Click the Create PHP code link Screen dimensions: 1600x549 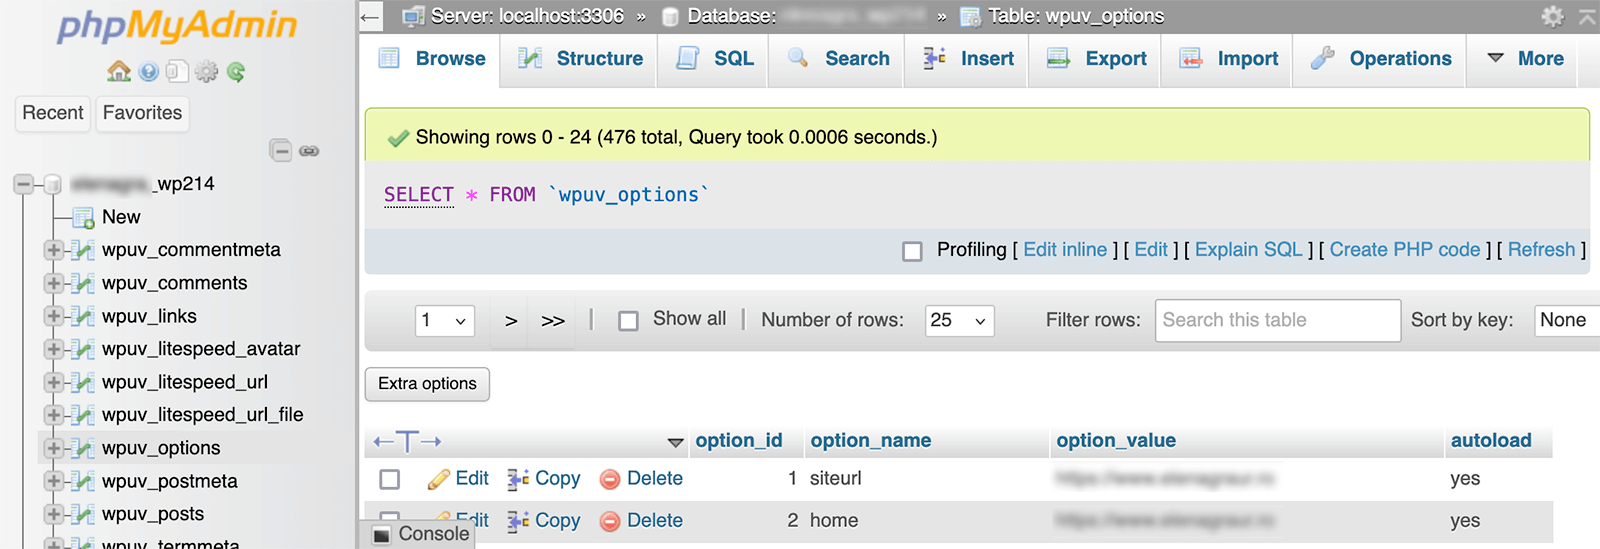pyautogui.click(x=1405, y=250)
